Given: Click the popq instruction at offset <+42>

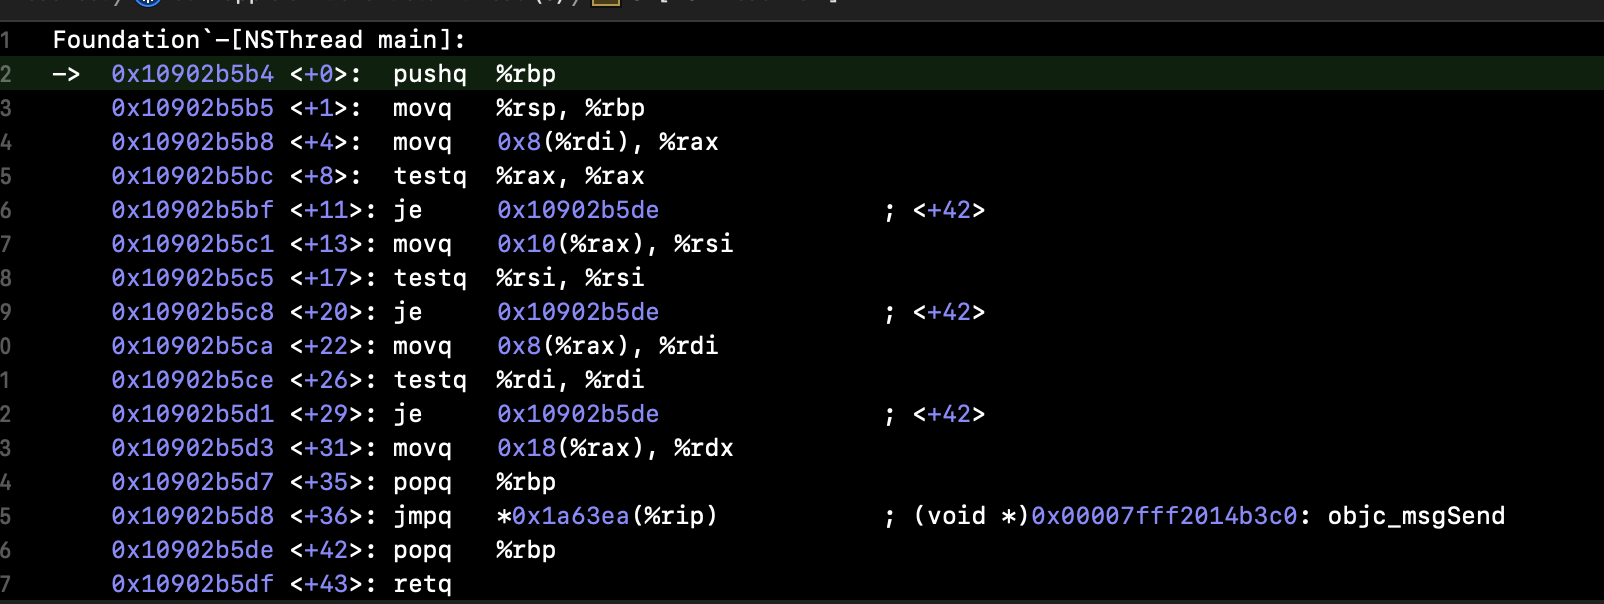Looking at the screenshot, I should pyautogui.click(x=422, y=550).
